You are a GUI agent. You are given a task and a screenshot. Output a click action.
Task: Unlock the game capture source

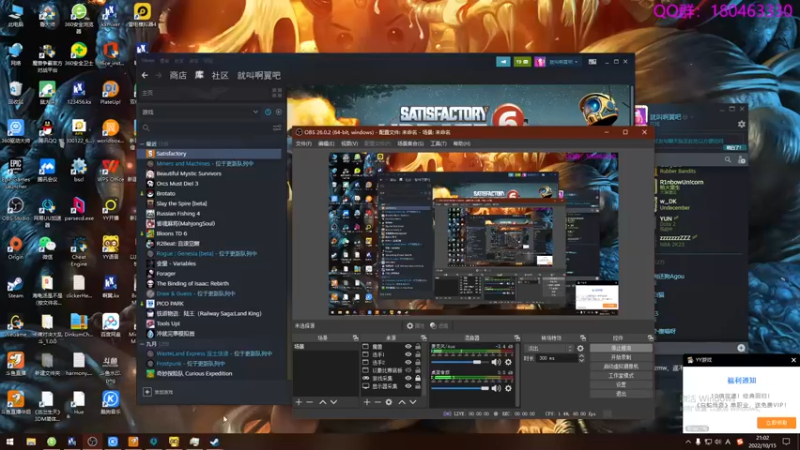coord(418,378)
